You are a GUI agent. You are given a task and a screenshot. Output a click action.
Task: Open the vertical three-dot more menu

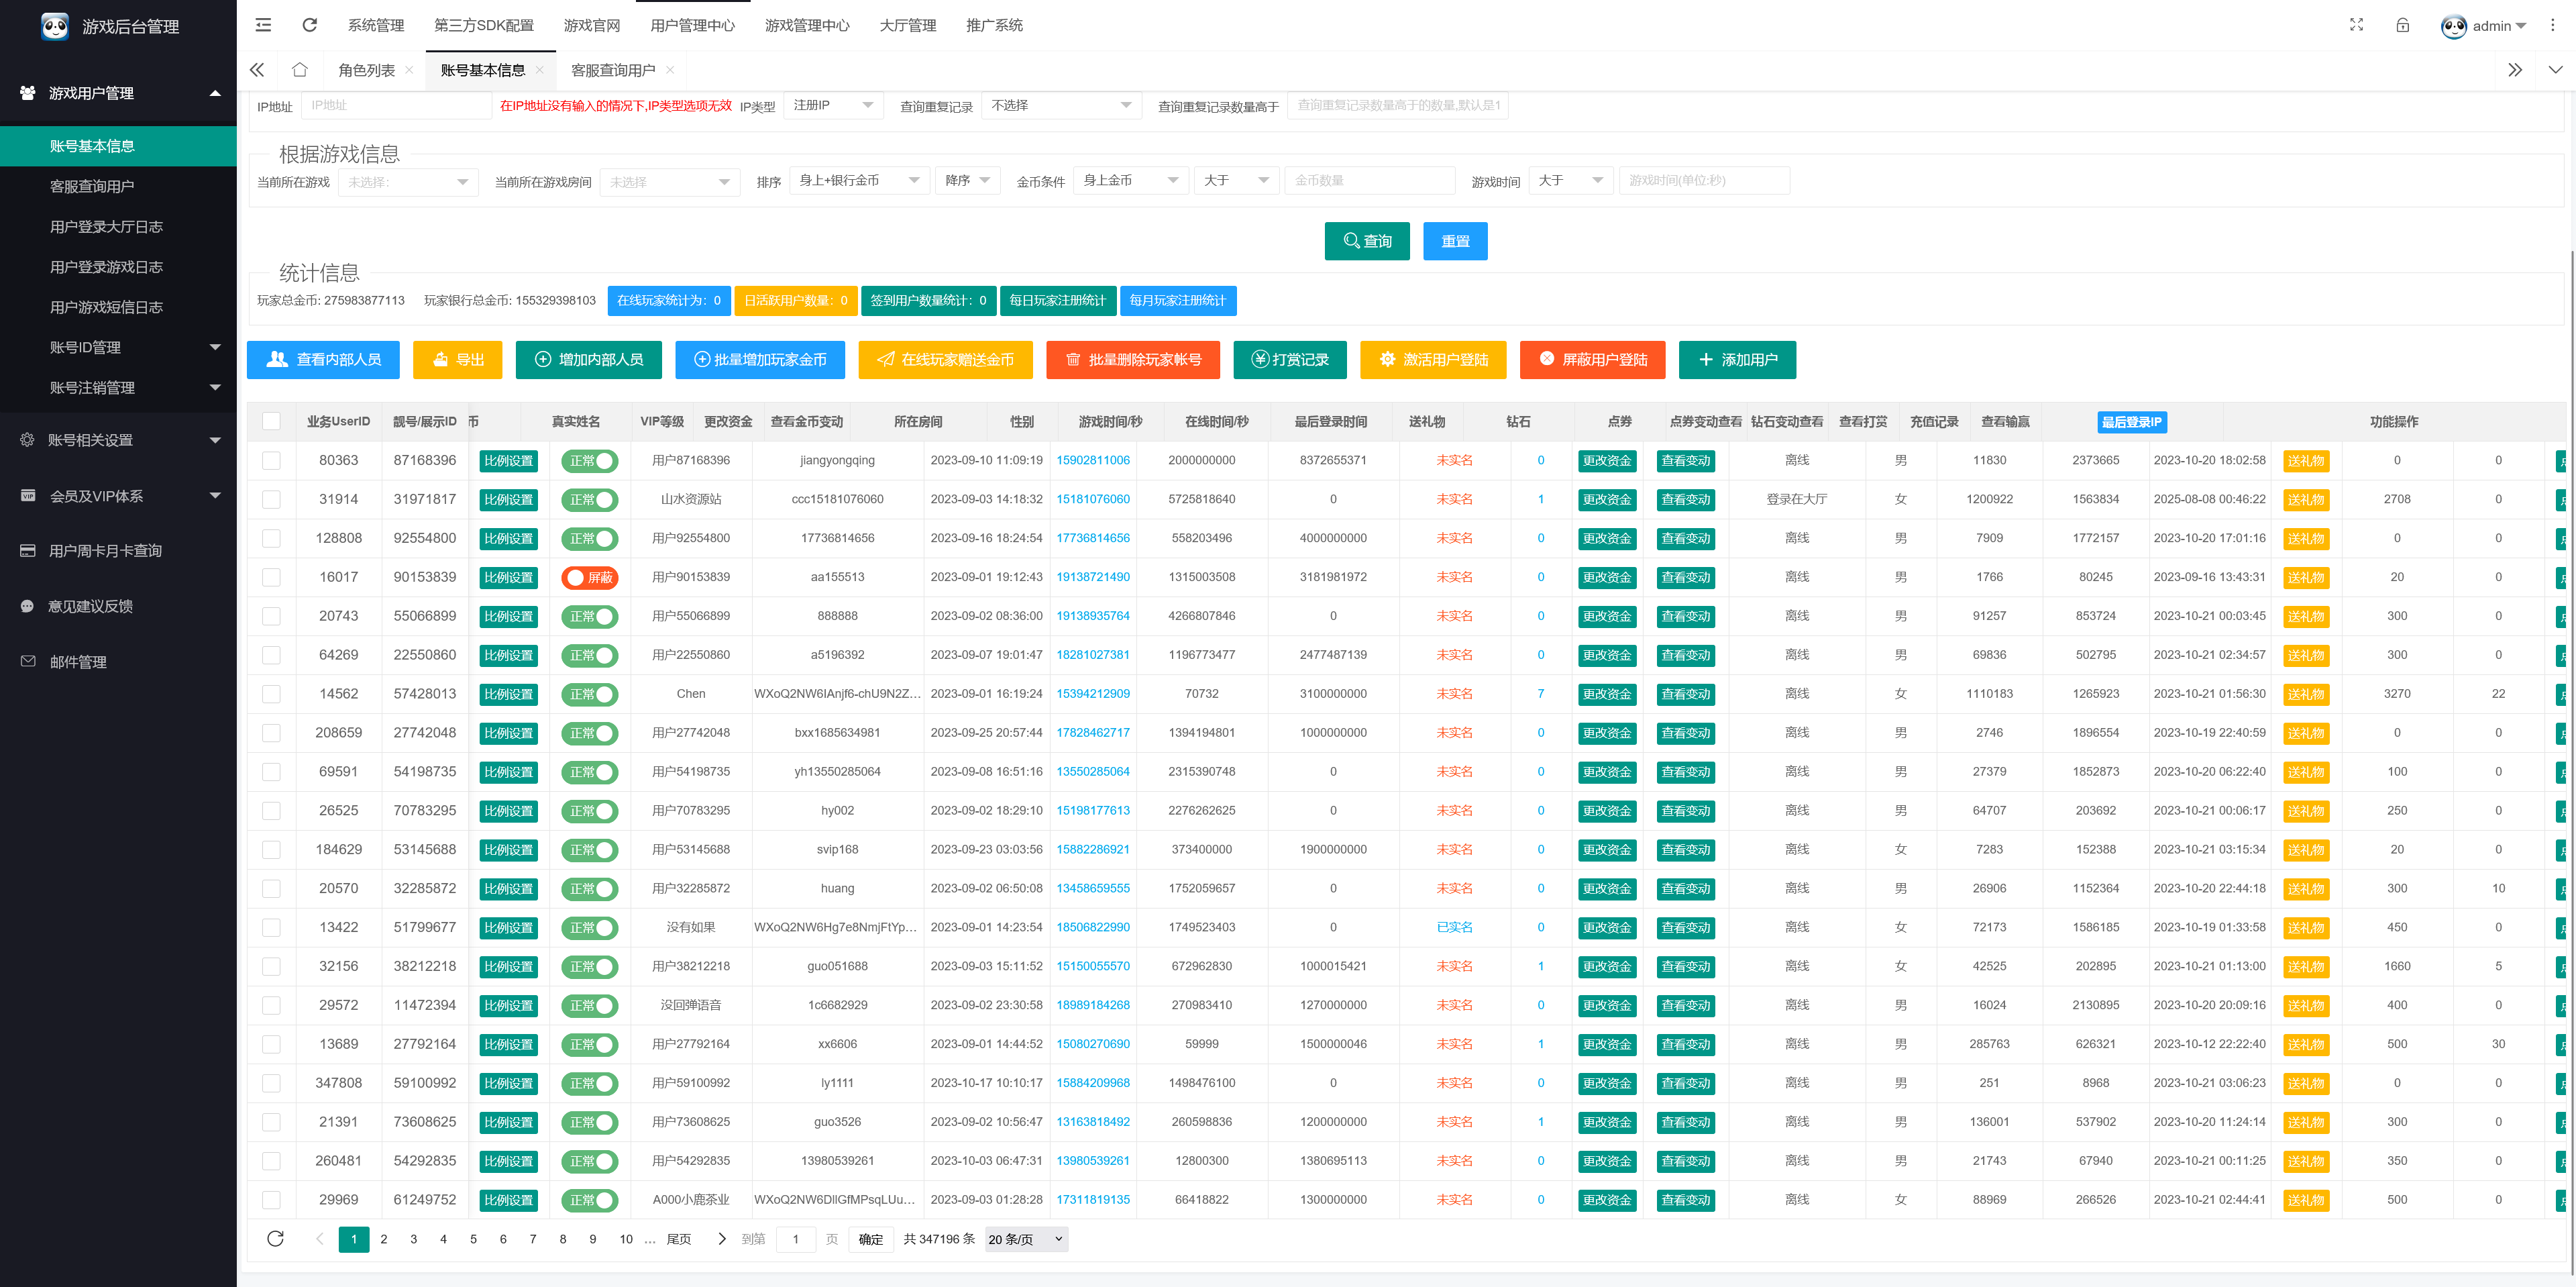(2552, 25)
